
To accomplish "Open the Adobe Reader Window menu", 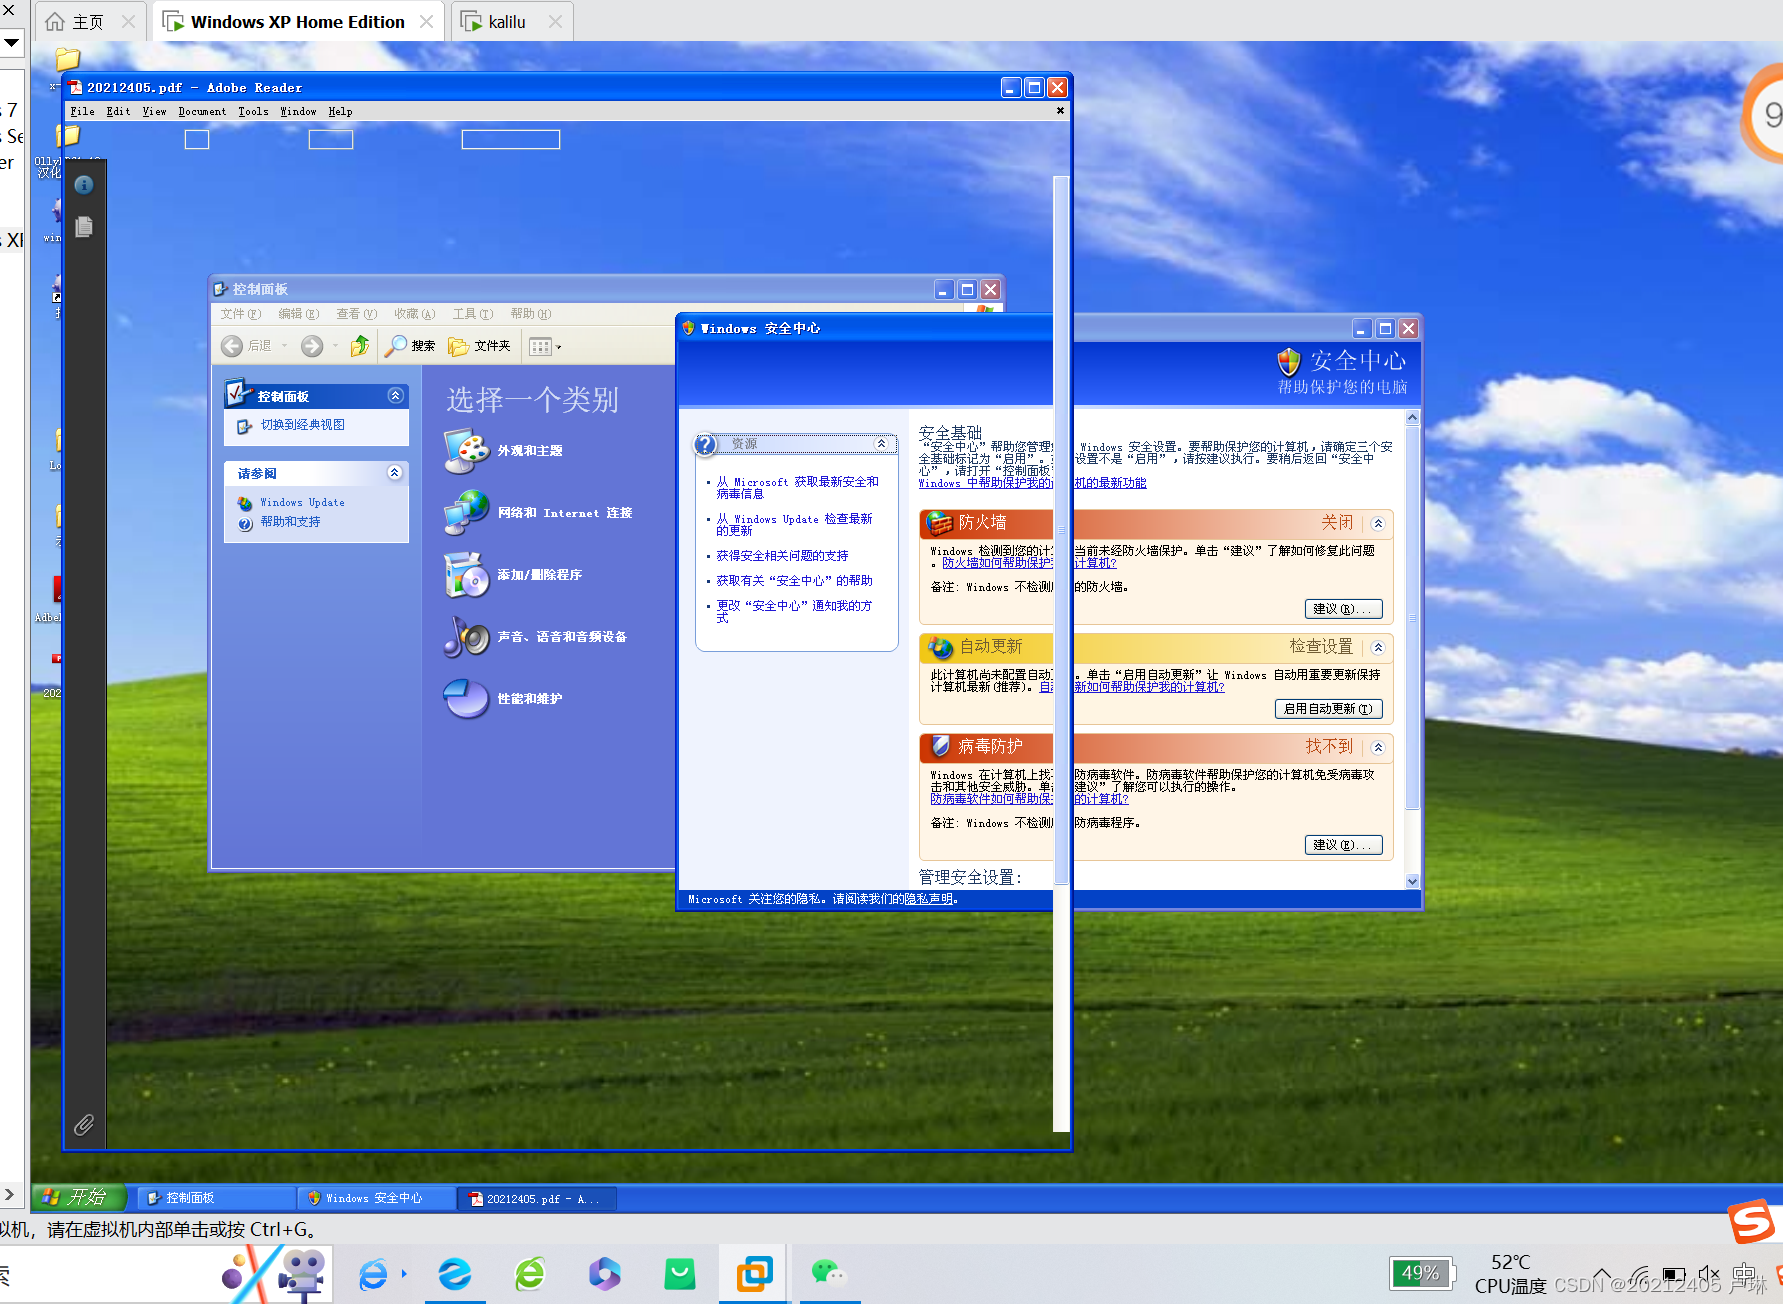I will 298,112.
